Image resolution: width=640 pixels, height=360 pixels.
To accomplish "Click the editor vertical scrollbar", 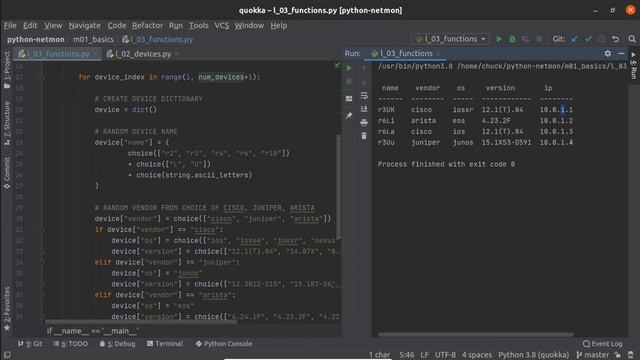I will 338,188.
